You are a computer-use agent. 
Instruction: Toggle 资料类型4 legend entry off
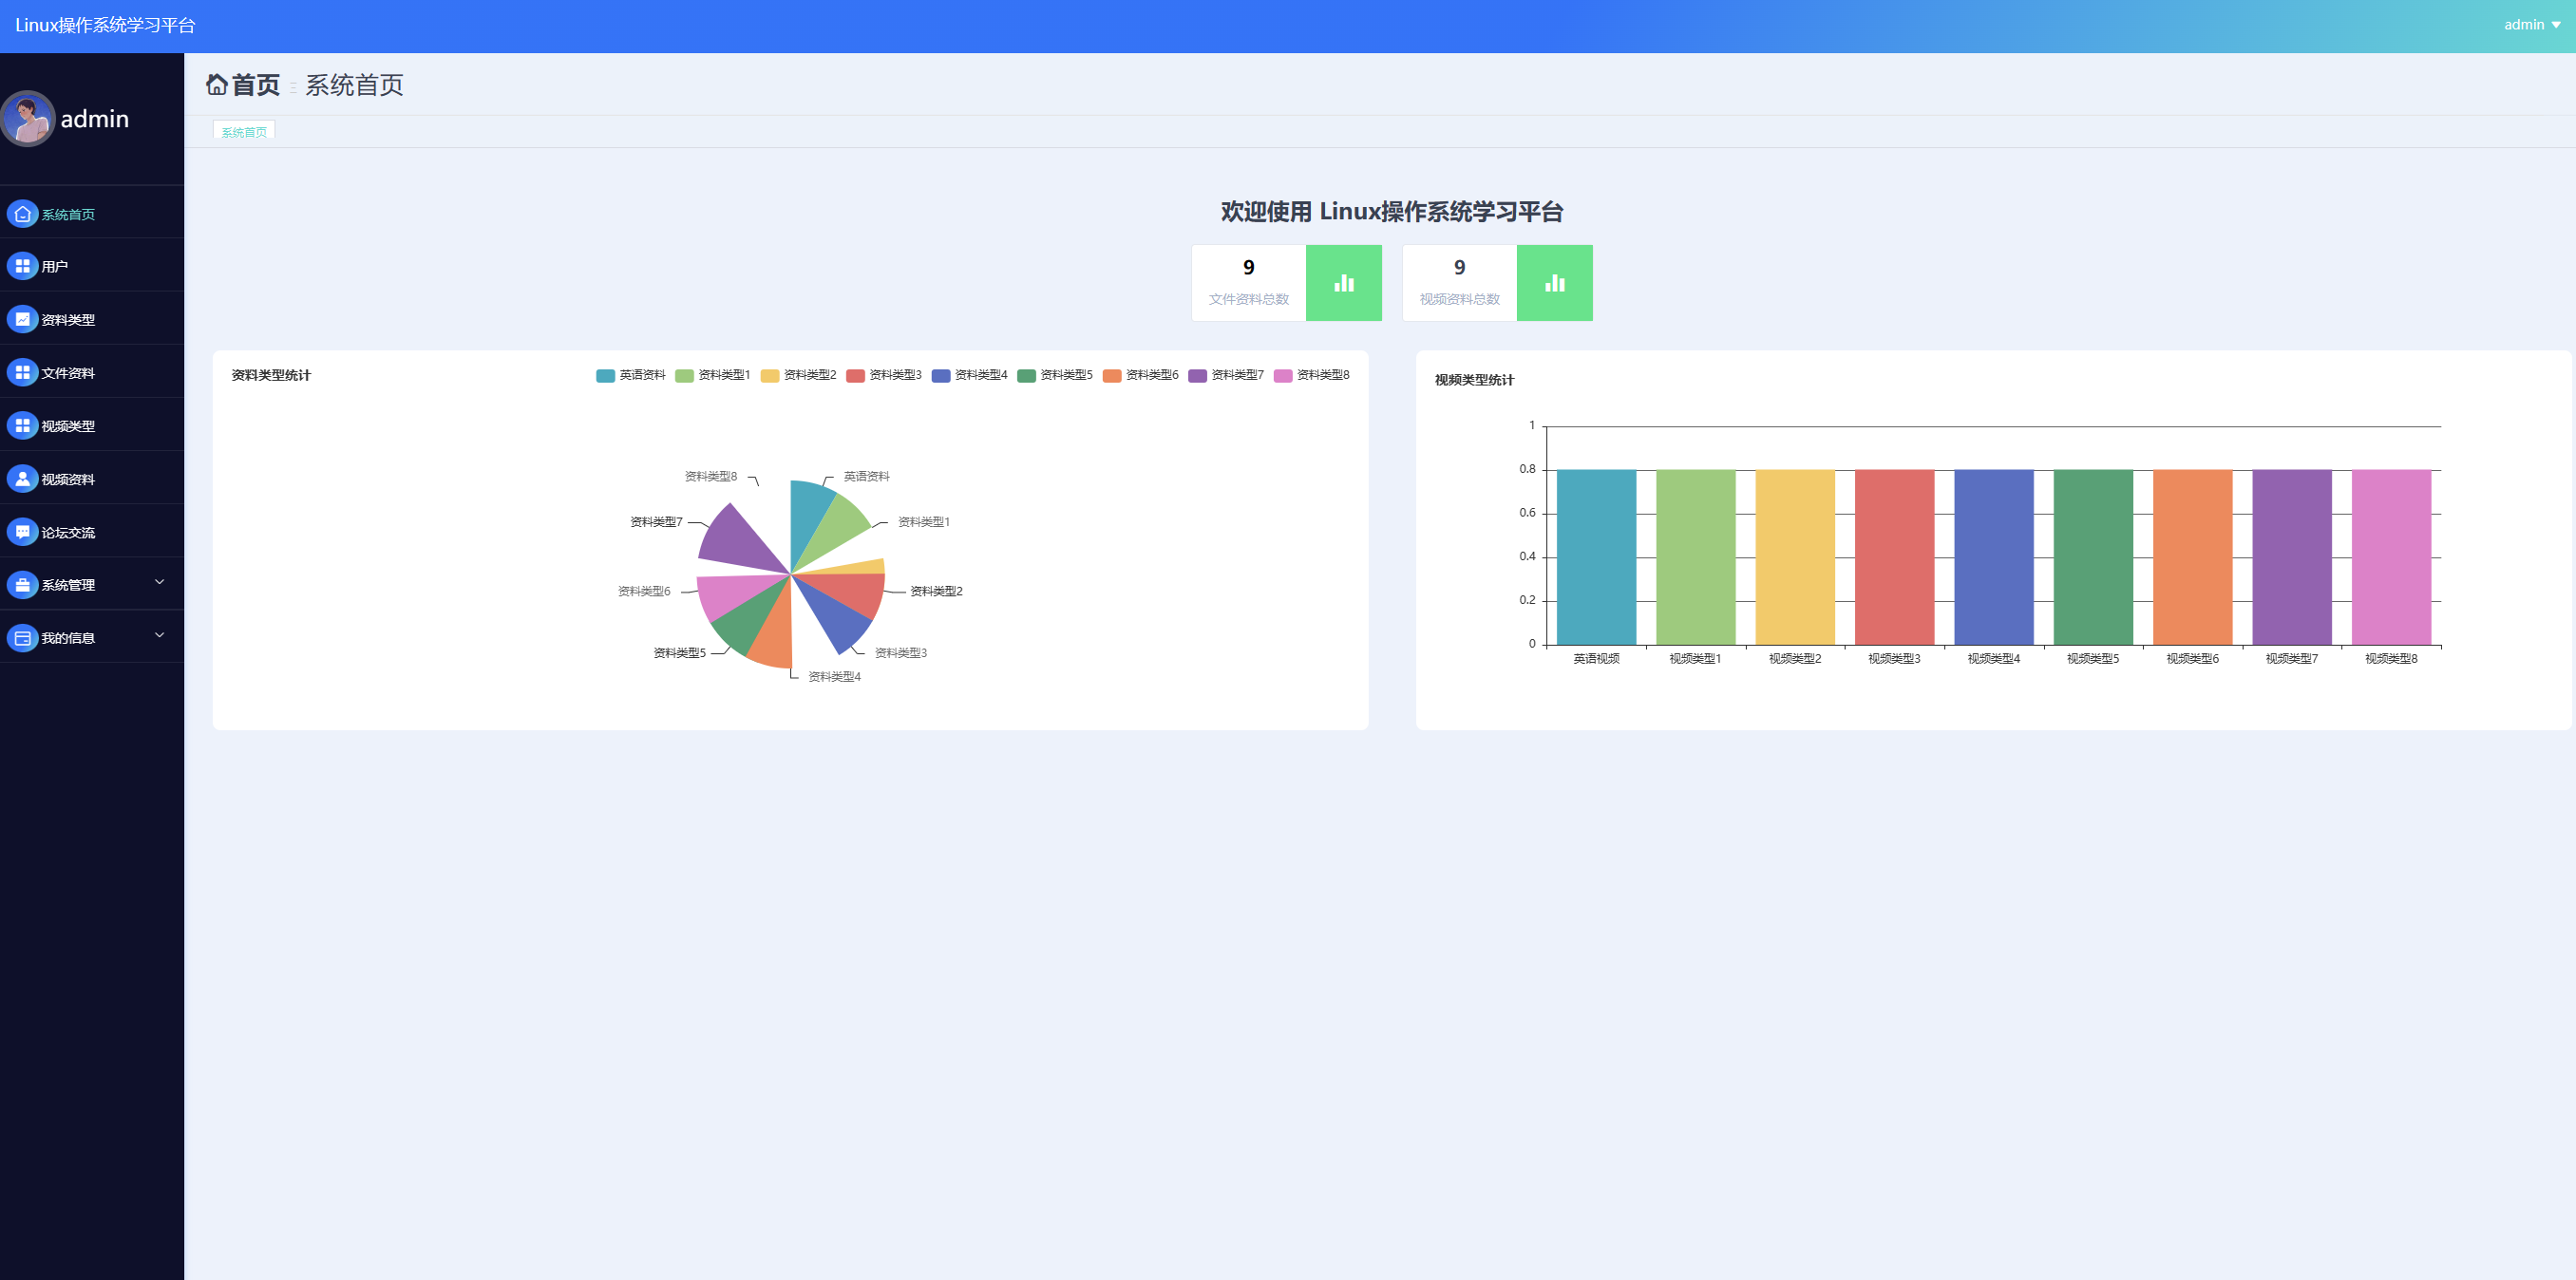(969, 375)
